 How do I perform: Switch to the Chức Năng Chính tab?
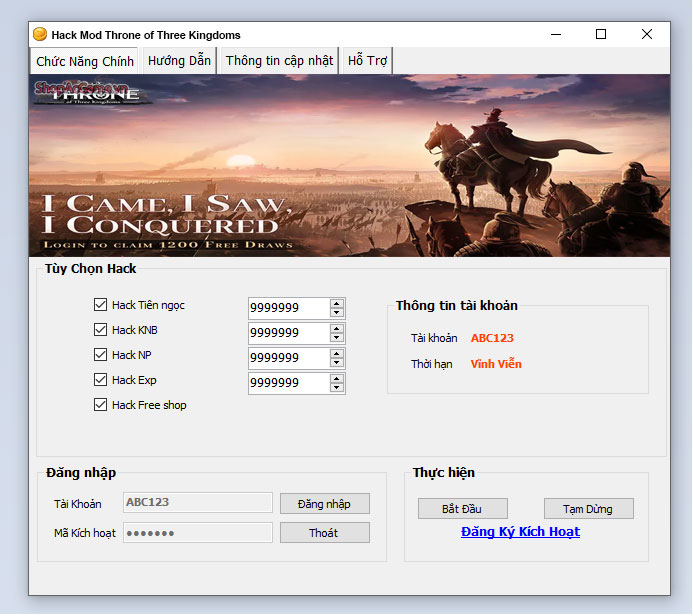(x=84, y=61)
